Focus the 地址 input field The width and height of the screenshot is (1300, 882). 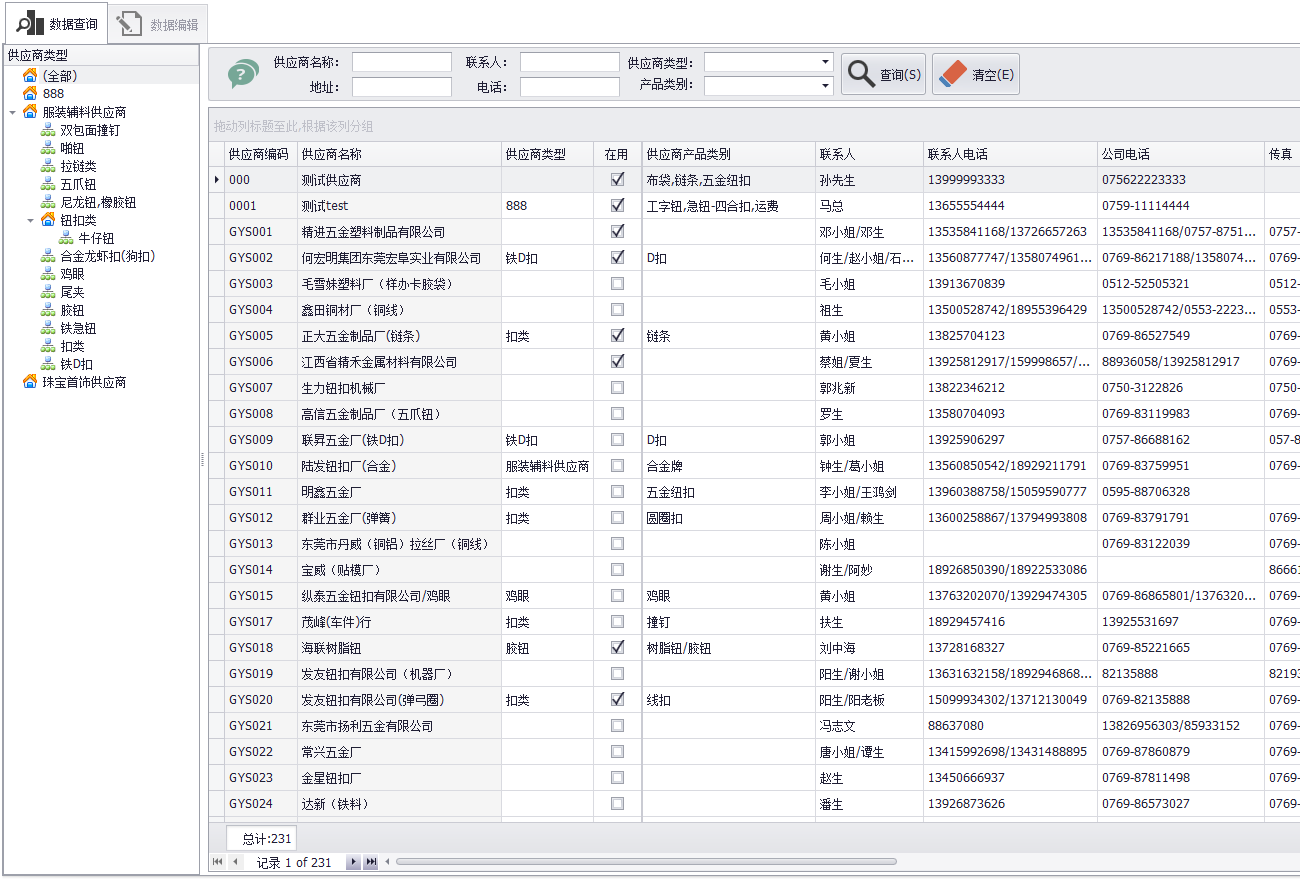(401, 87)
